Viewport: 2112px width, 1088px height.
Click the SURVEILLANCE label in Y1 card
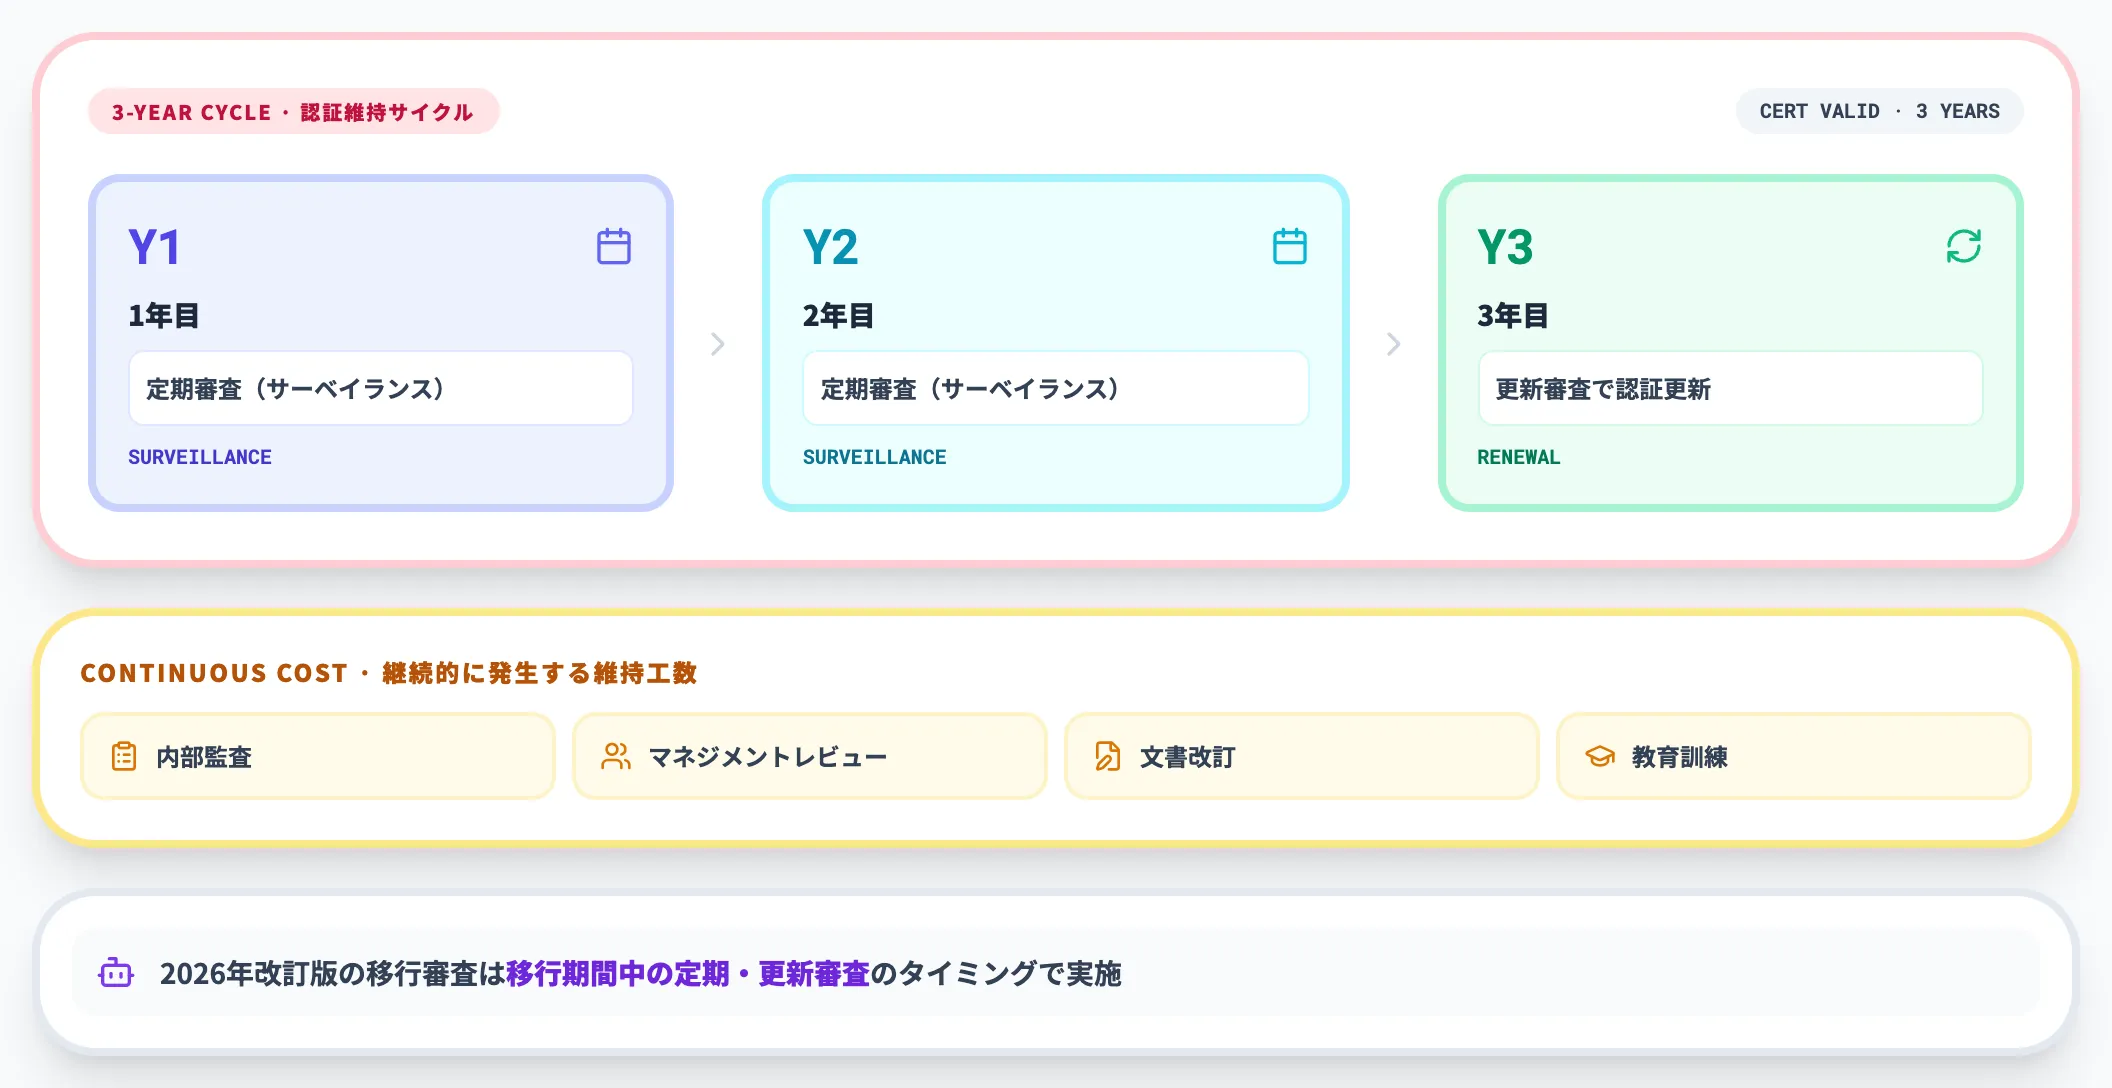click(200, 457)
